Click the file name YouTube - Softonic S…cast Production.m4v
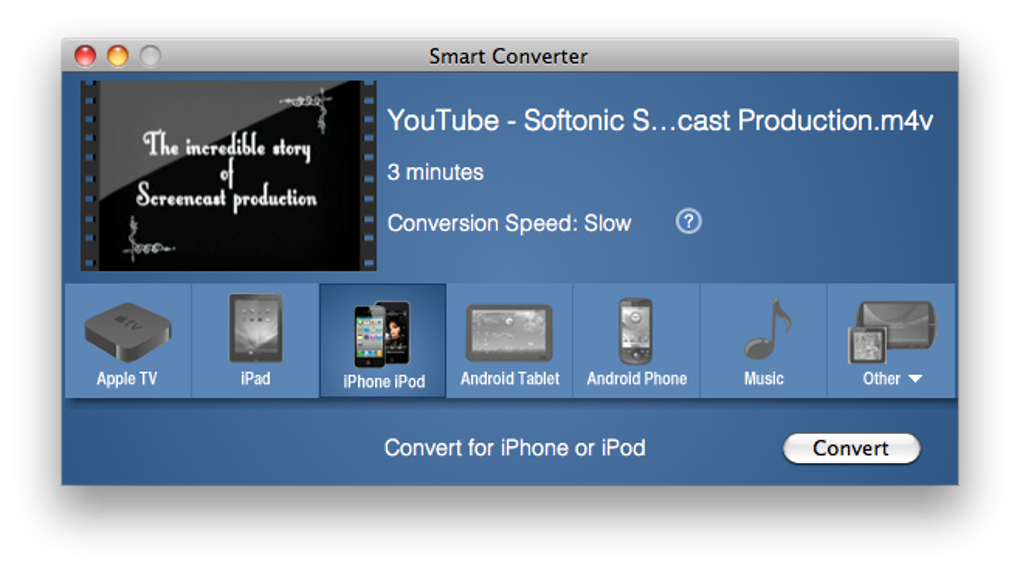This screenshot has height=570, width=1020. (x=660, y=121)
